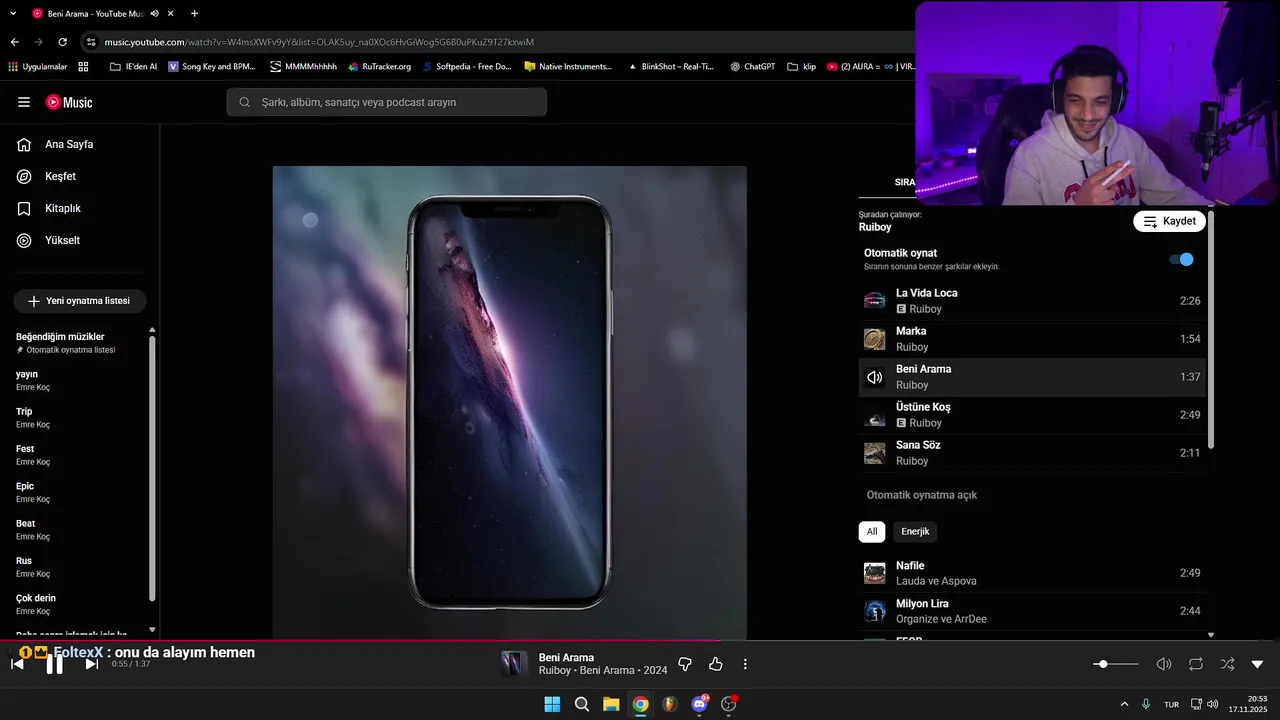Viewport: 1280px width, 720px height.
Task: Play Milyon Lira by Organize ve ArrDee
Action: point(1032,611)
